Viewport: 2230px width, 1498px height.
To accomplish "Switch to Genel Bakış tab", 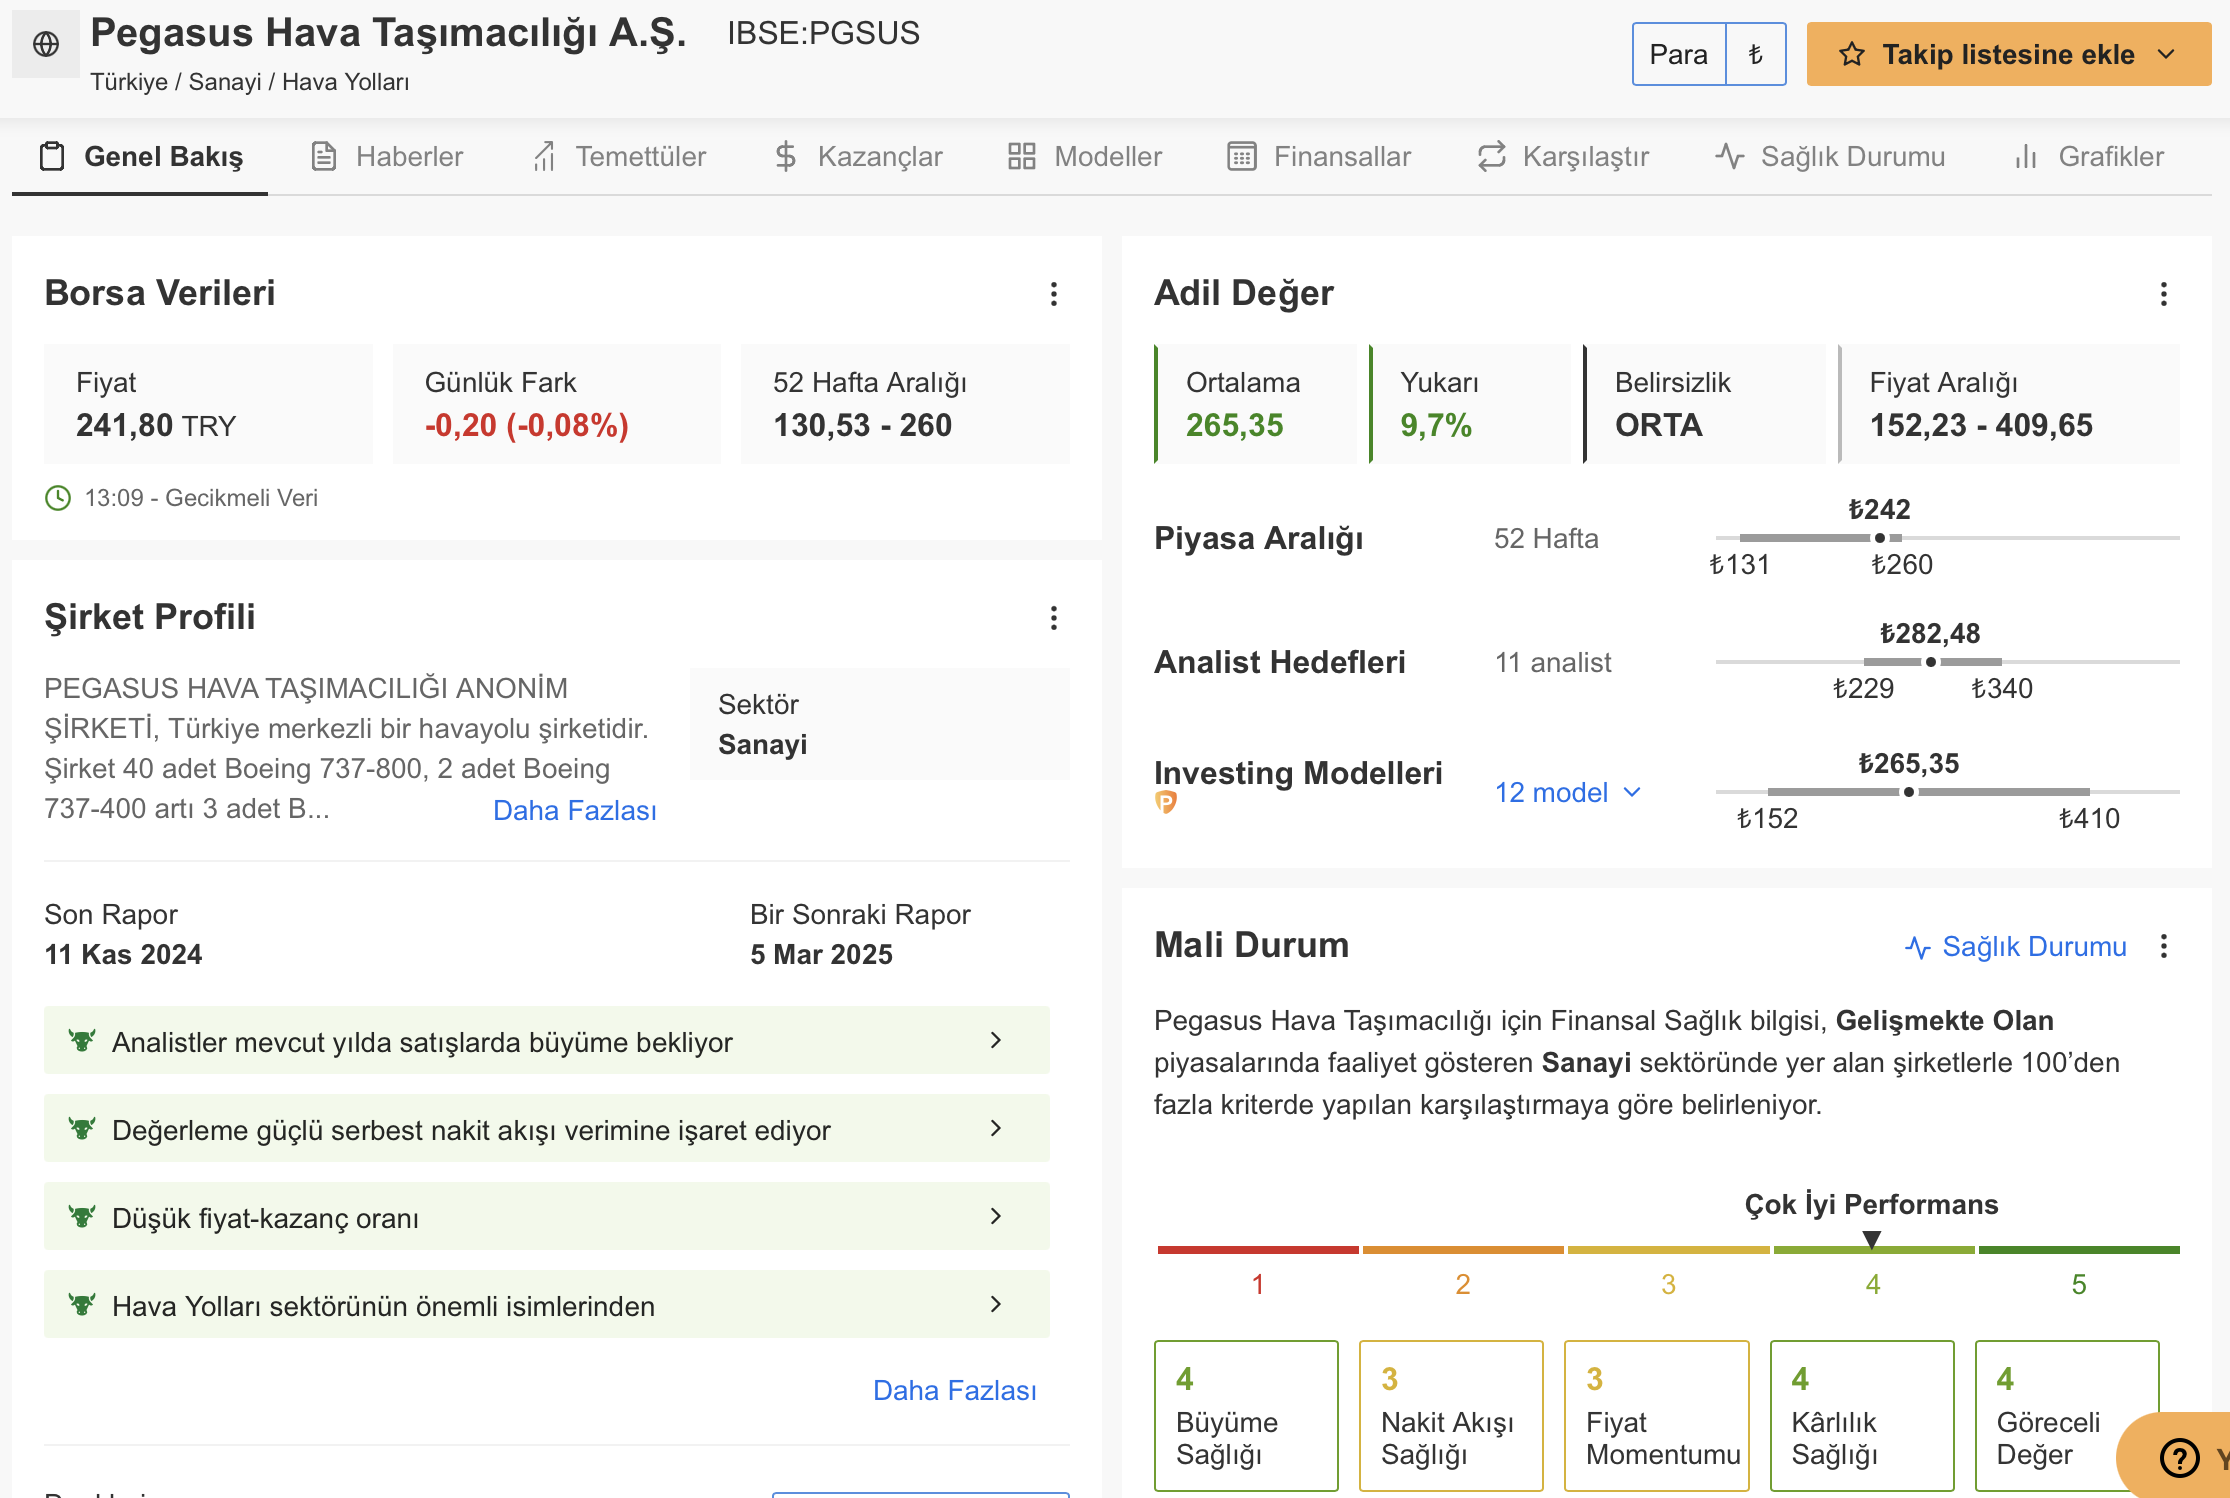I will tap(140, 156).
